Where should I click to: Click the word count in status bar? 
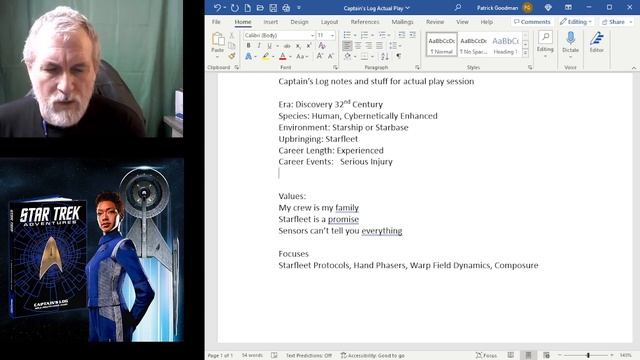[252, 356]
